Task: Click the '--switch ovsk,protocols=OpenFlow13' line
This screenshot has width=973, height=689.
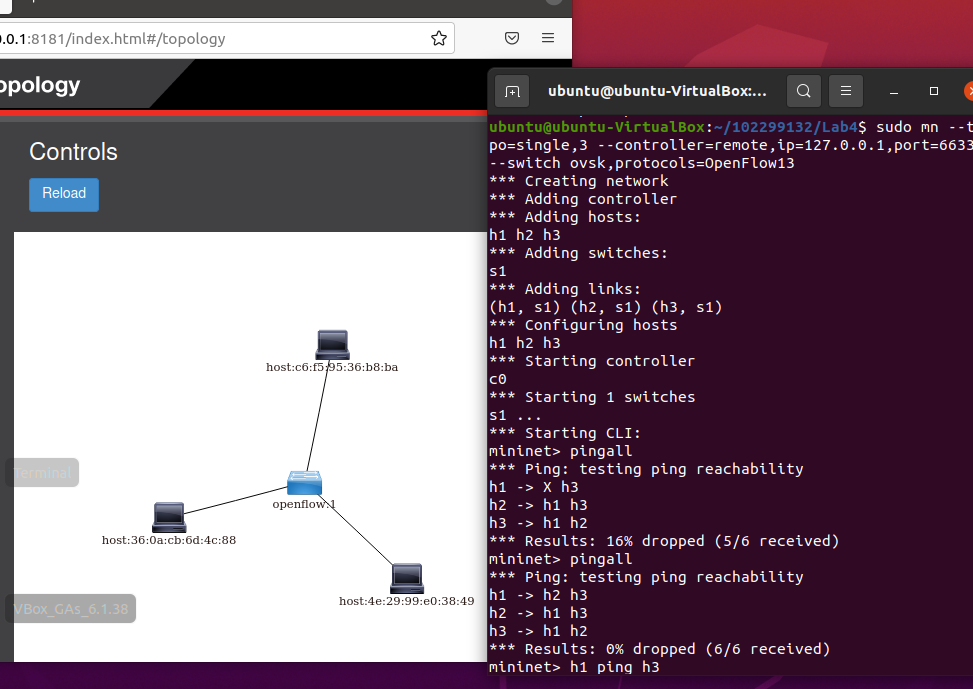Action: [642, 163]
